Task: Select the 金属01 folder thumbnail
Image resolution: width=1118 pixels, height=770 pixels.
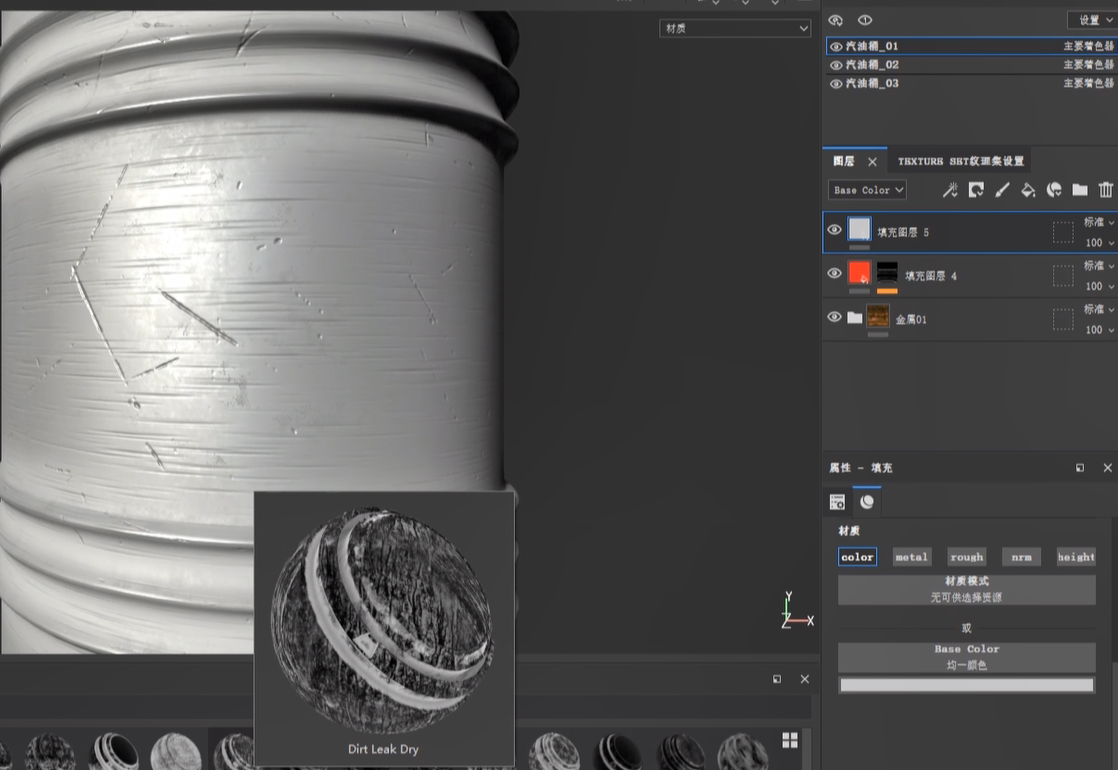Action: point(878,317)
